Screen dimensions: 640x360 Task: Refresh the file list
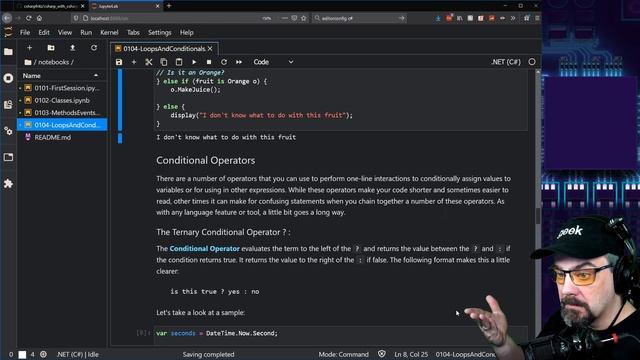coord(94,48)
